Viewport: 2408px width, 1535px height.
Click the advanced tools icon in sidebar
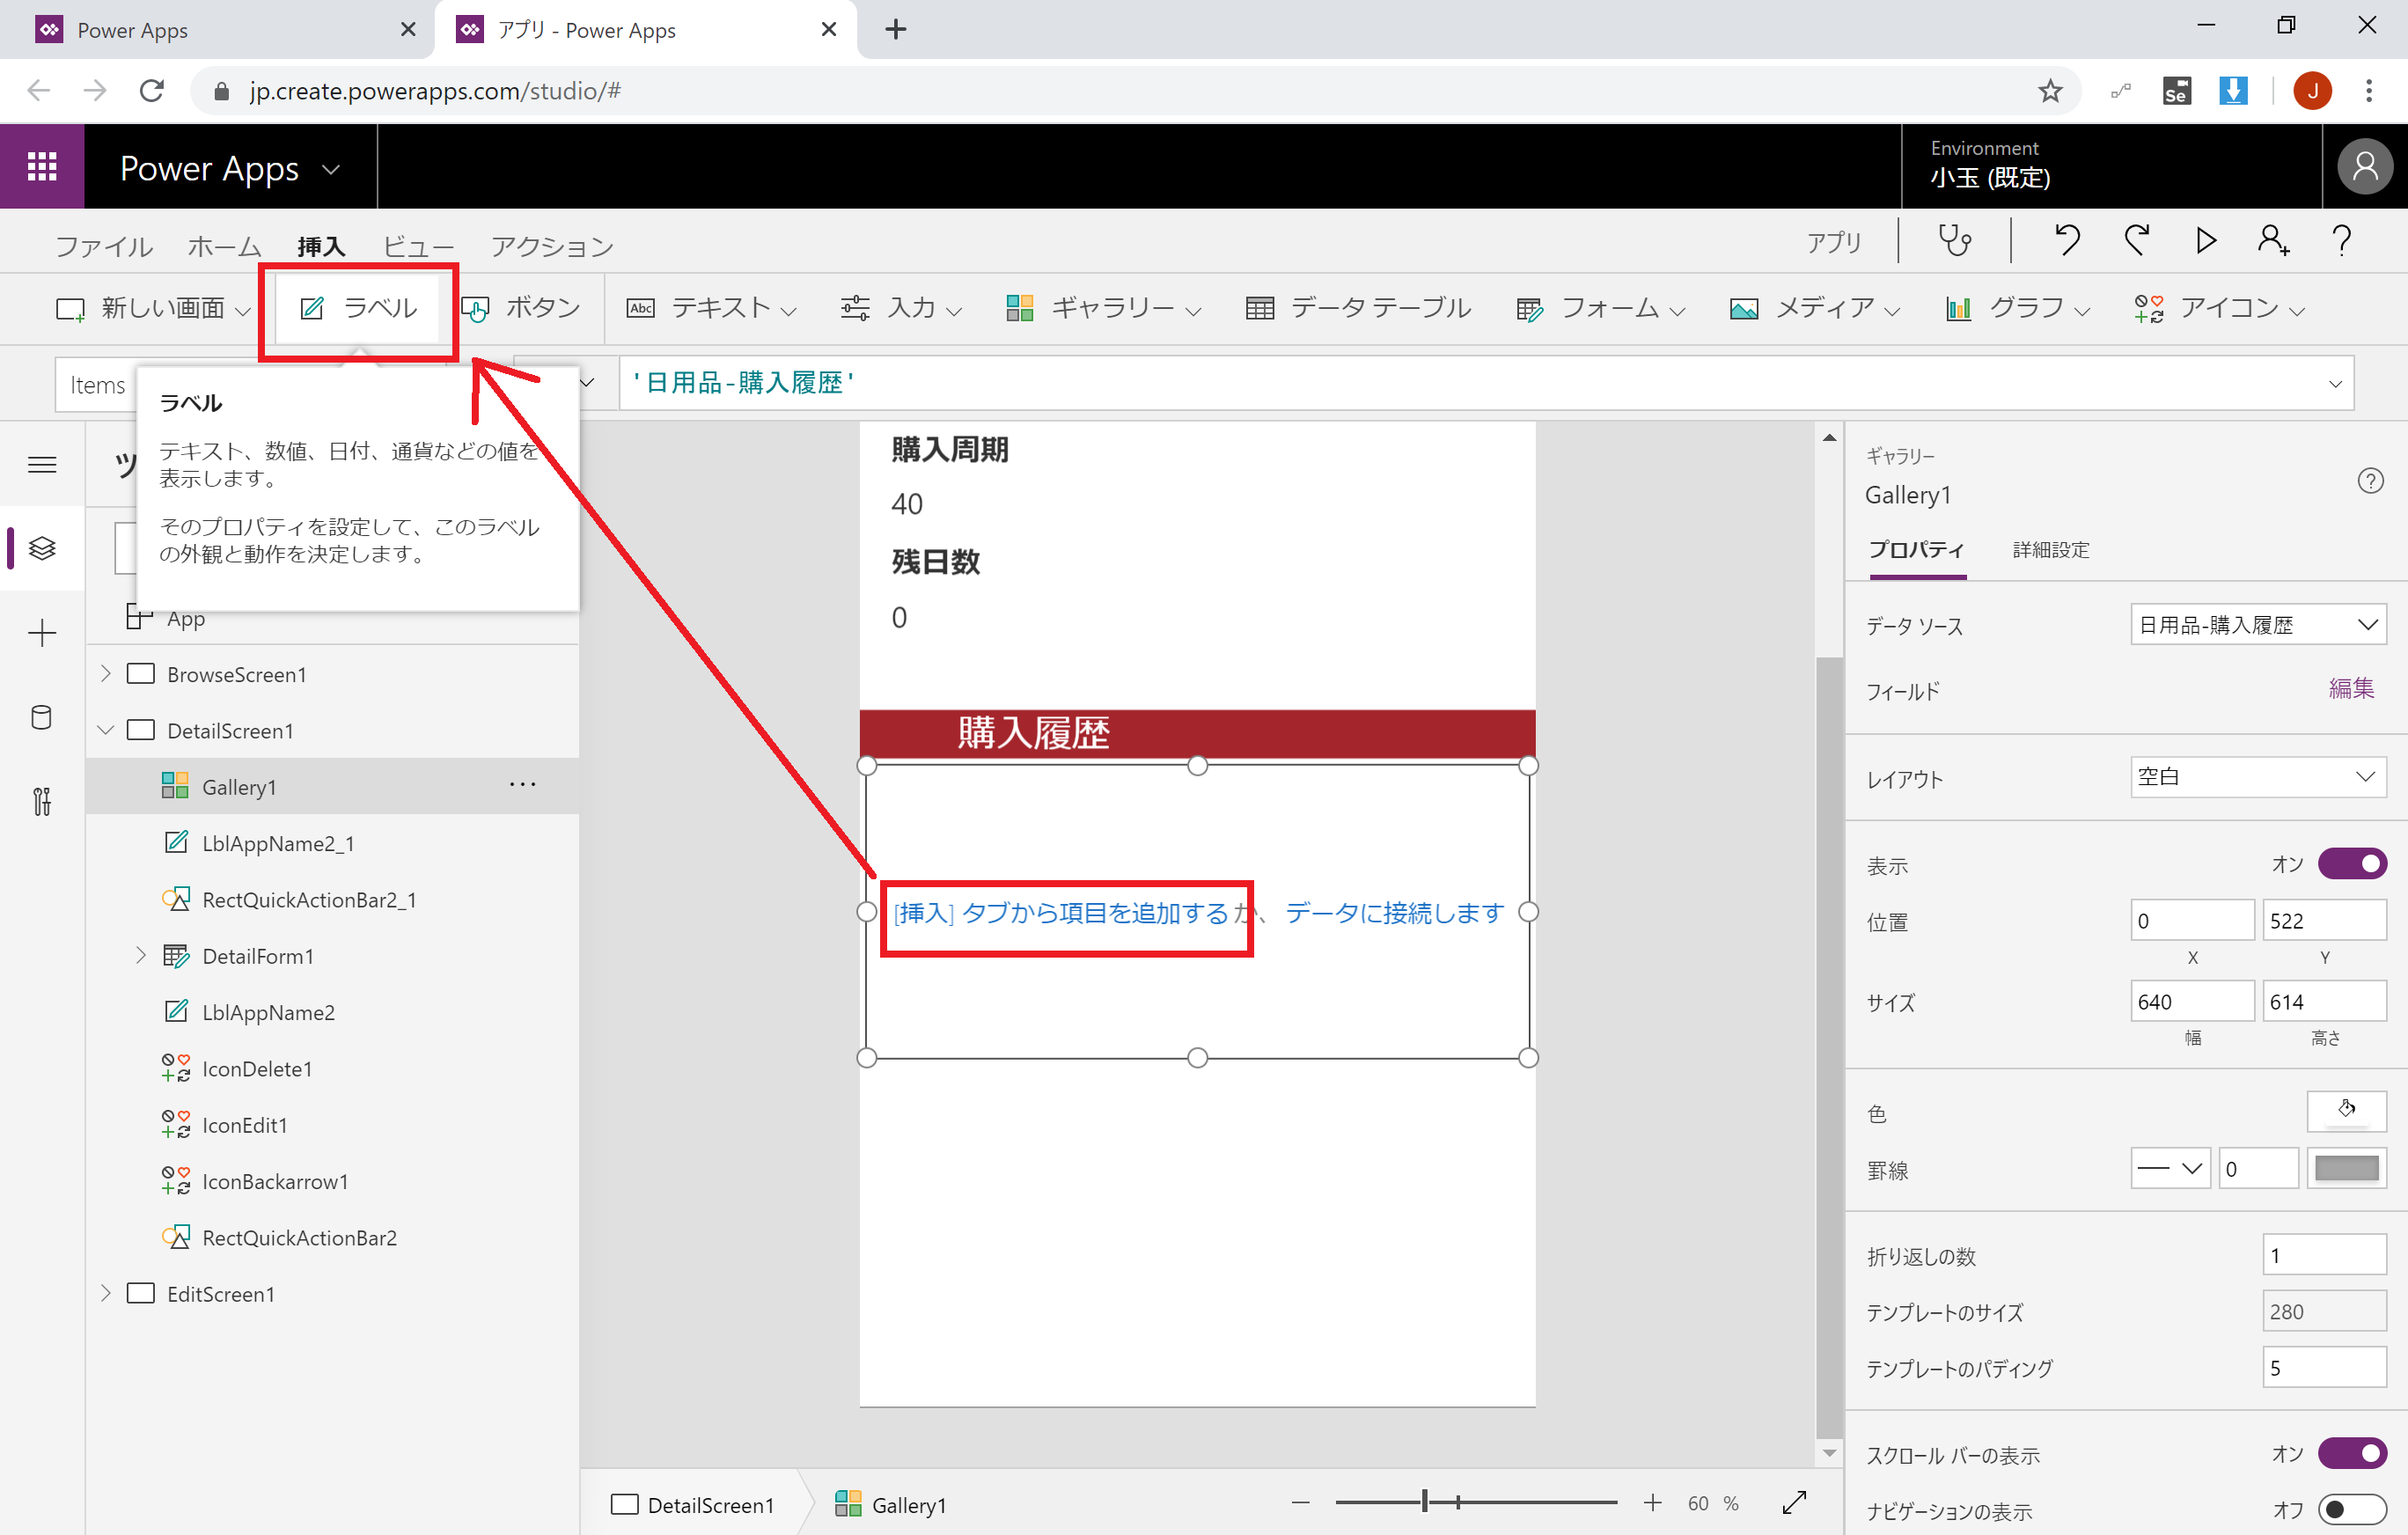[x=42, y=801]
